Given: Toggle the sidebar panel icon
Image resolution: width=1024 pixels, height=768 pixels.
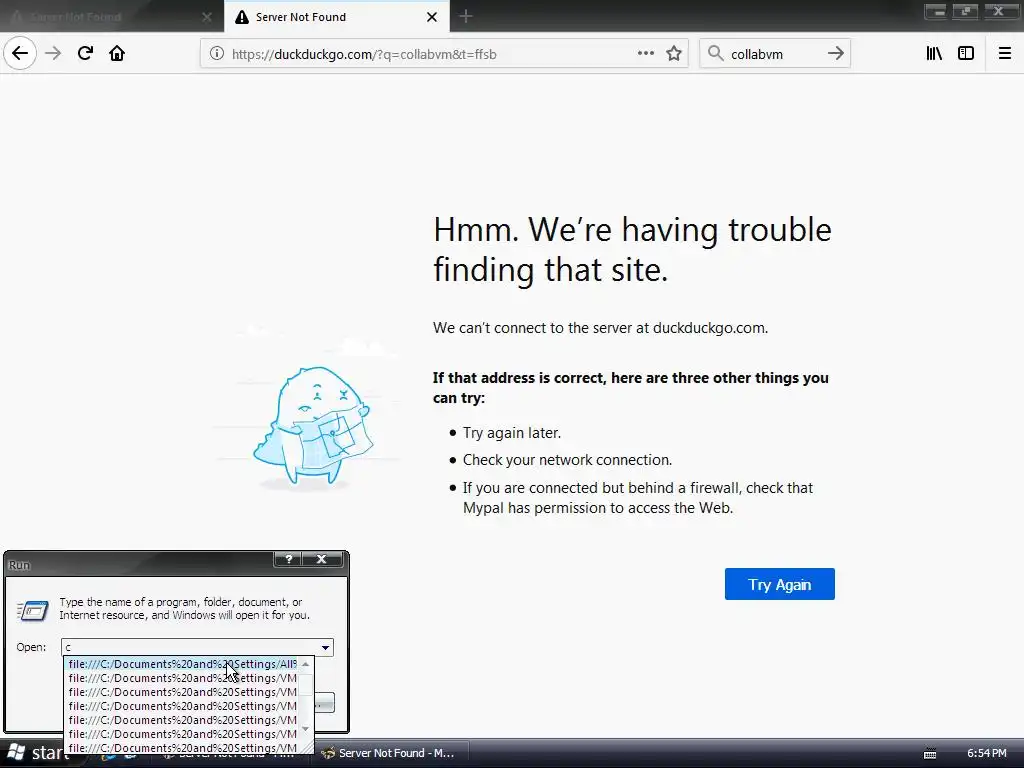Looking at the screenshot, I should click(x=966, y=54).
